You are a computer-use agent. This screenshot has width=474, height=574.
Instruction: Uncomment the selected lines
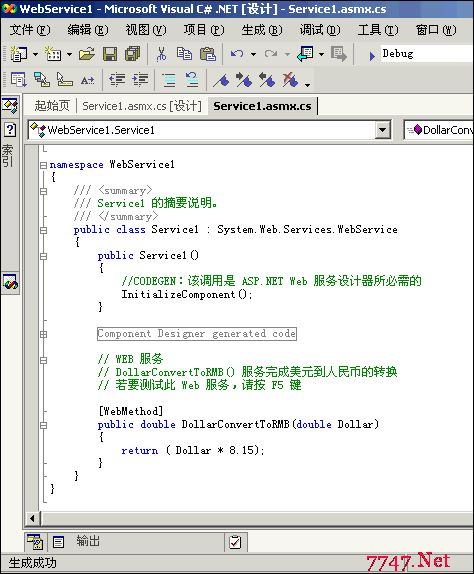tap(192, 79)
